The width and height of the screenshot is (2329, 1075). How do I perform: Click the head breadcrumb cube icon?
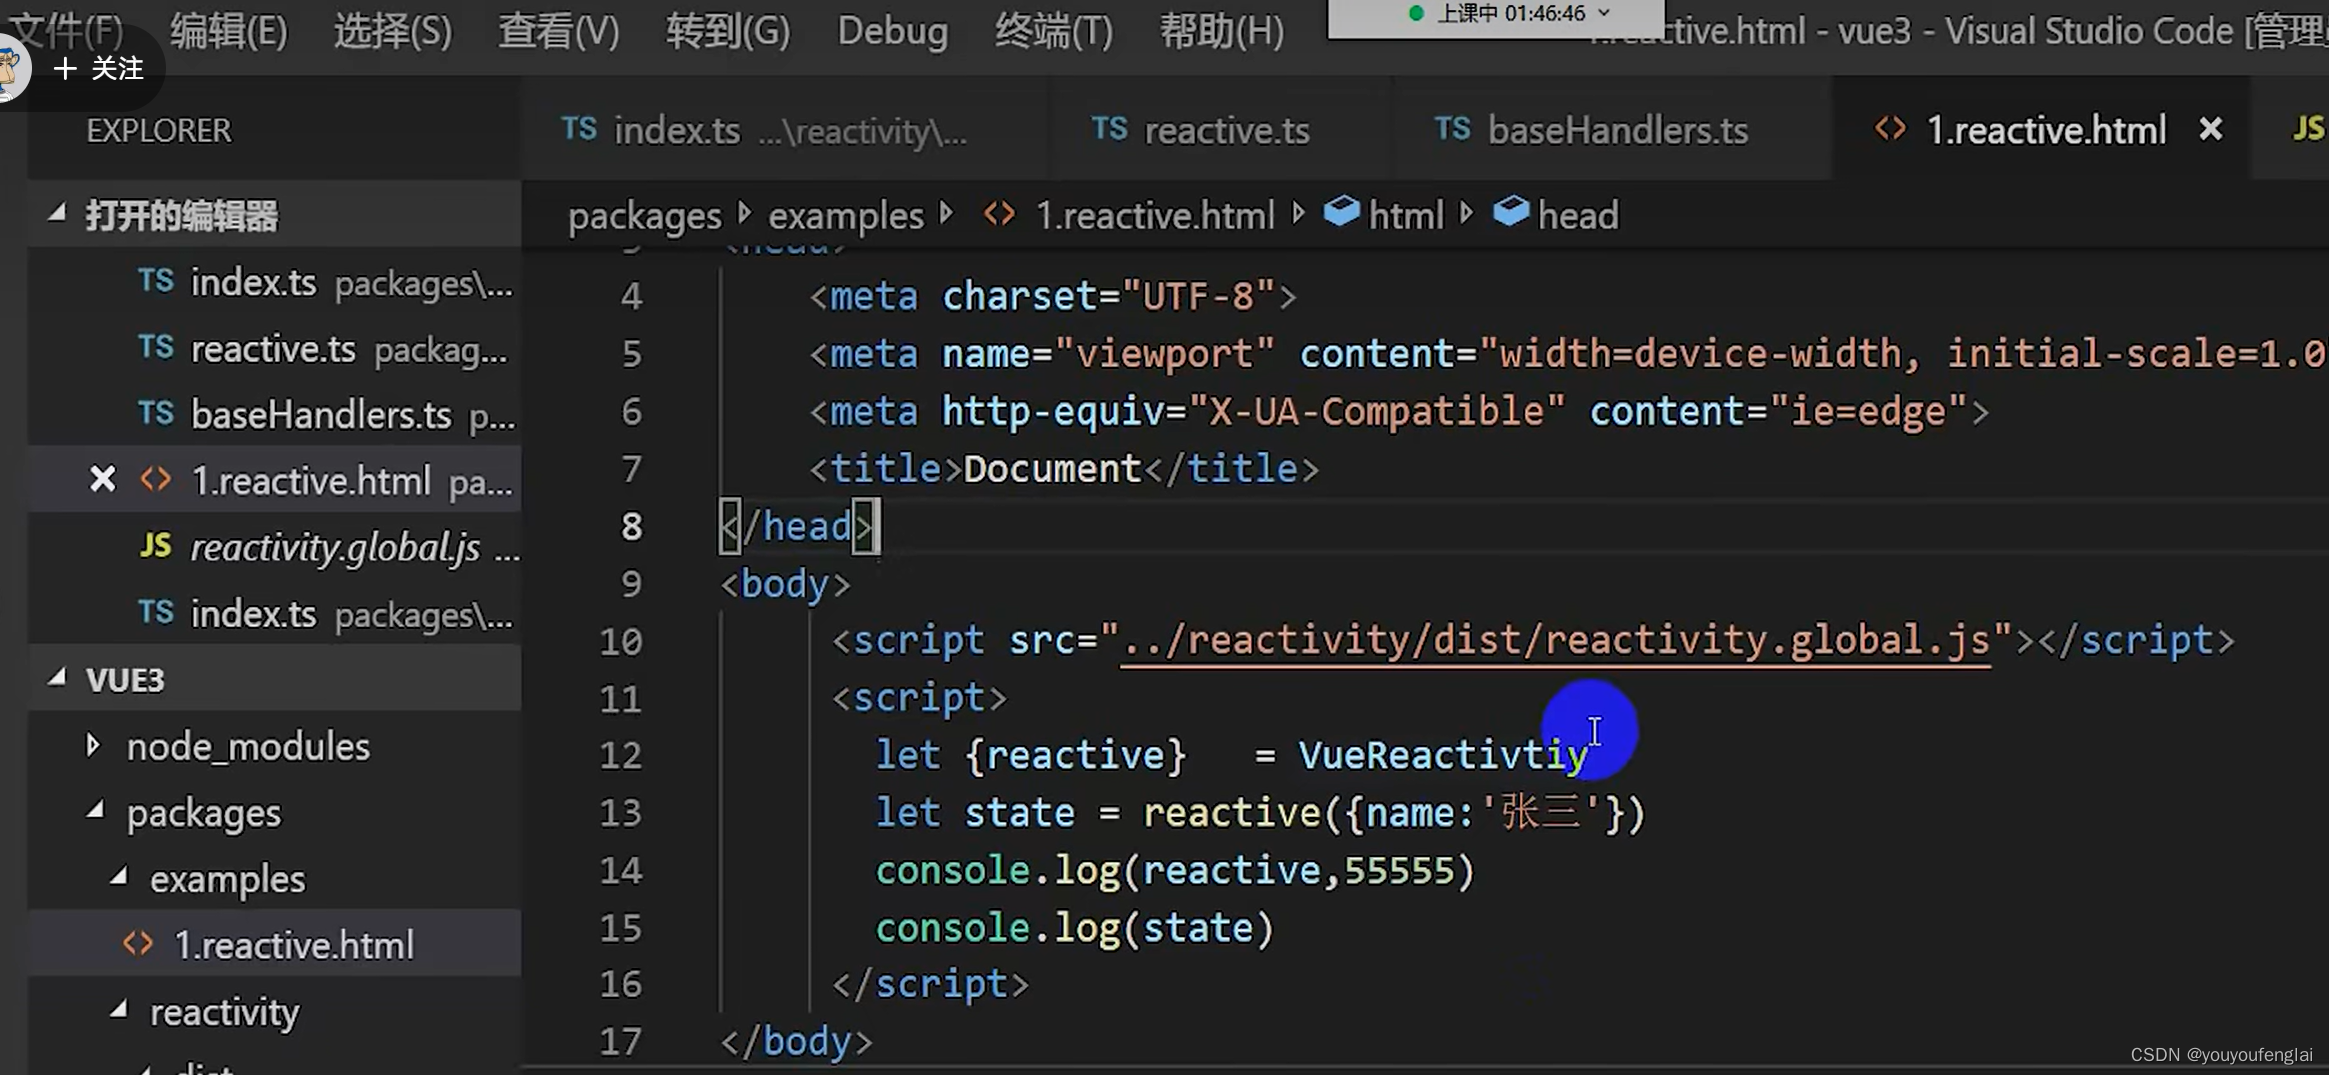pyautogui.click(x=1511, y=212)
